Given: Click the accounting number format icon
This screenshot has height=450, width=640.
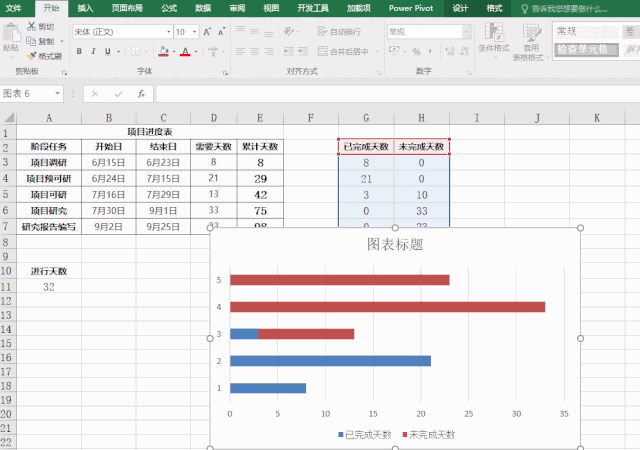Looking at the screenshot, I should coord(394,51).
